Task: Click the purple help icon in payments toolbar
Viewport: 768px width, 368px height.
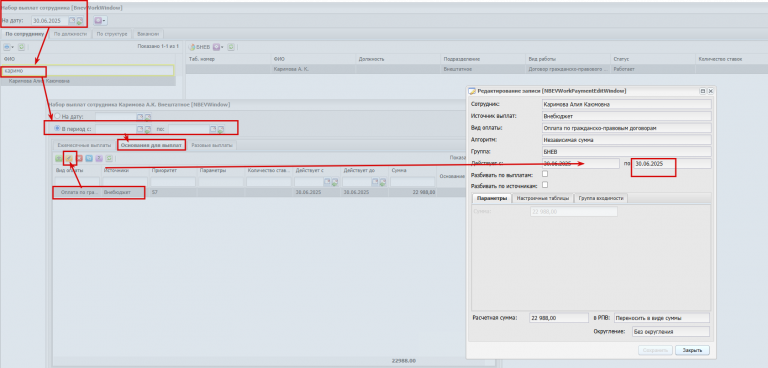Action: (99, 158)
